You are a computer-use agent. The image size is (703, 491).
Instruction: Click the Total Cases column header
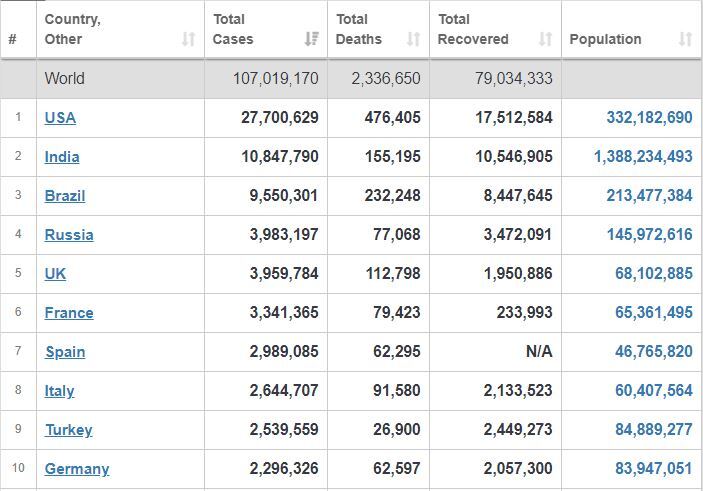(266, 29)
